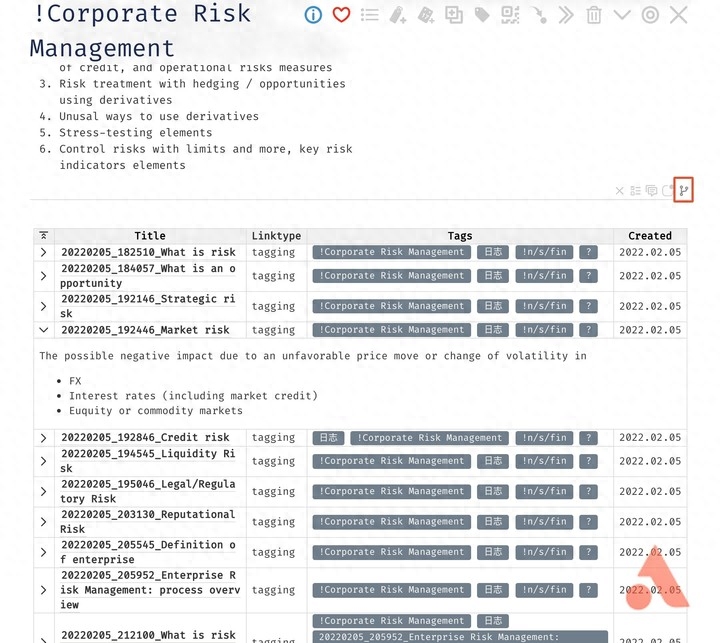Image resolution: width=720 pixels, height=643 pixels.
Task: Open tiddler info panel icon
Action: pos(313,15)
